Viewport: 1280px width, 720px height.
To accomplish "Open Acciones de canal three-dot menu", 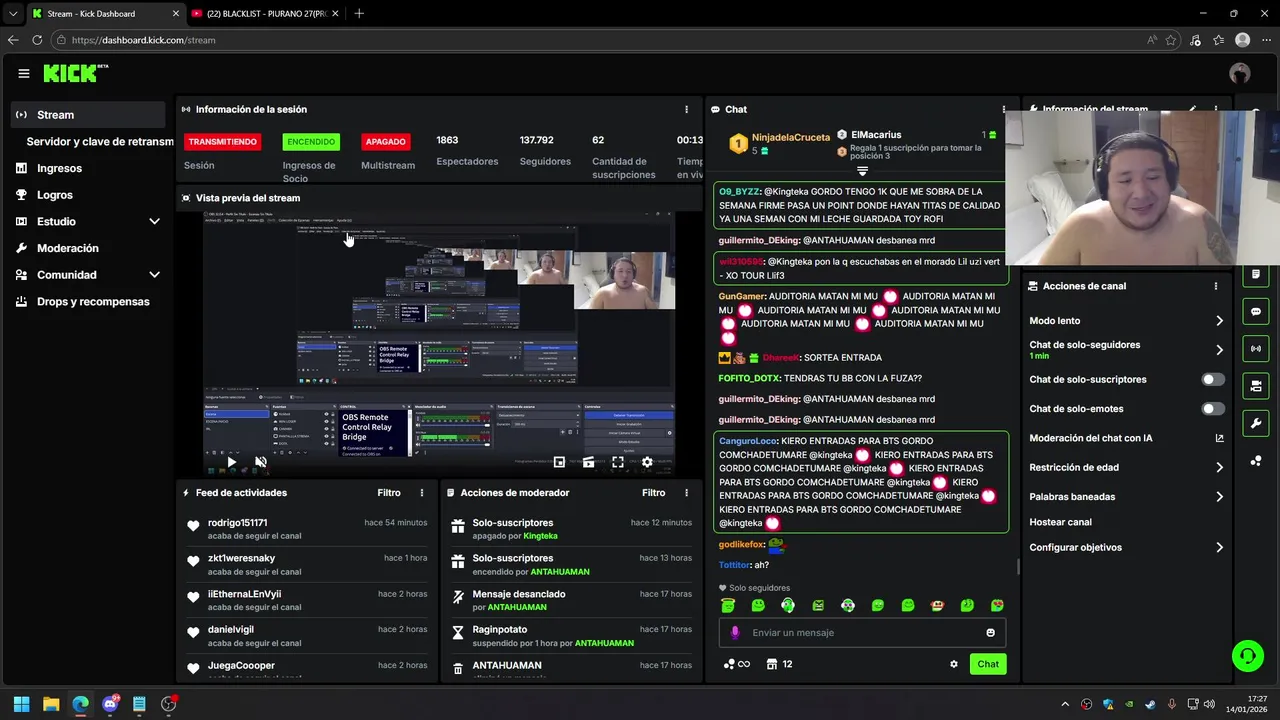I will 1216,286.
